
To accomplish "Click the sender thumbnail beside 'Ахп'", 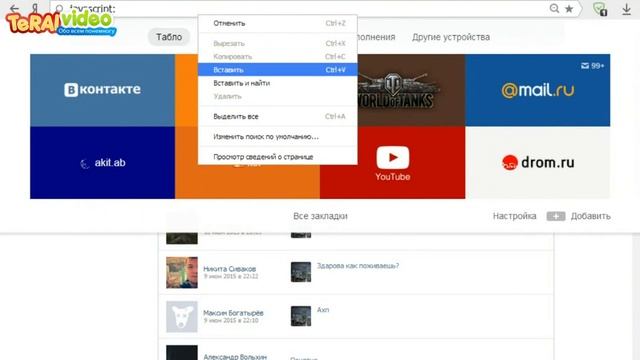I will point(301,316).
